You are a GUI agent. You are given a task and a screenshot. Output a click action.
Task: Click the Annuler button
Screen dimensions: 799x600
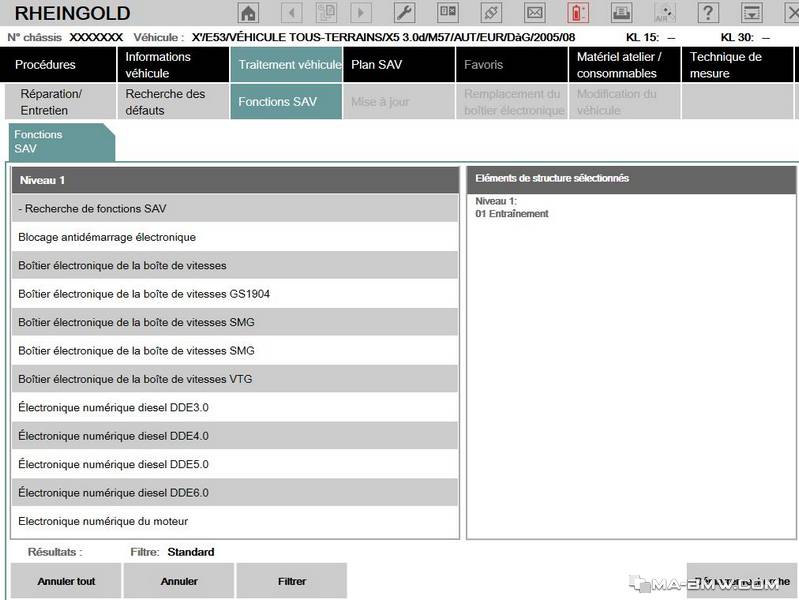pos(179,581)
